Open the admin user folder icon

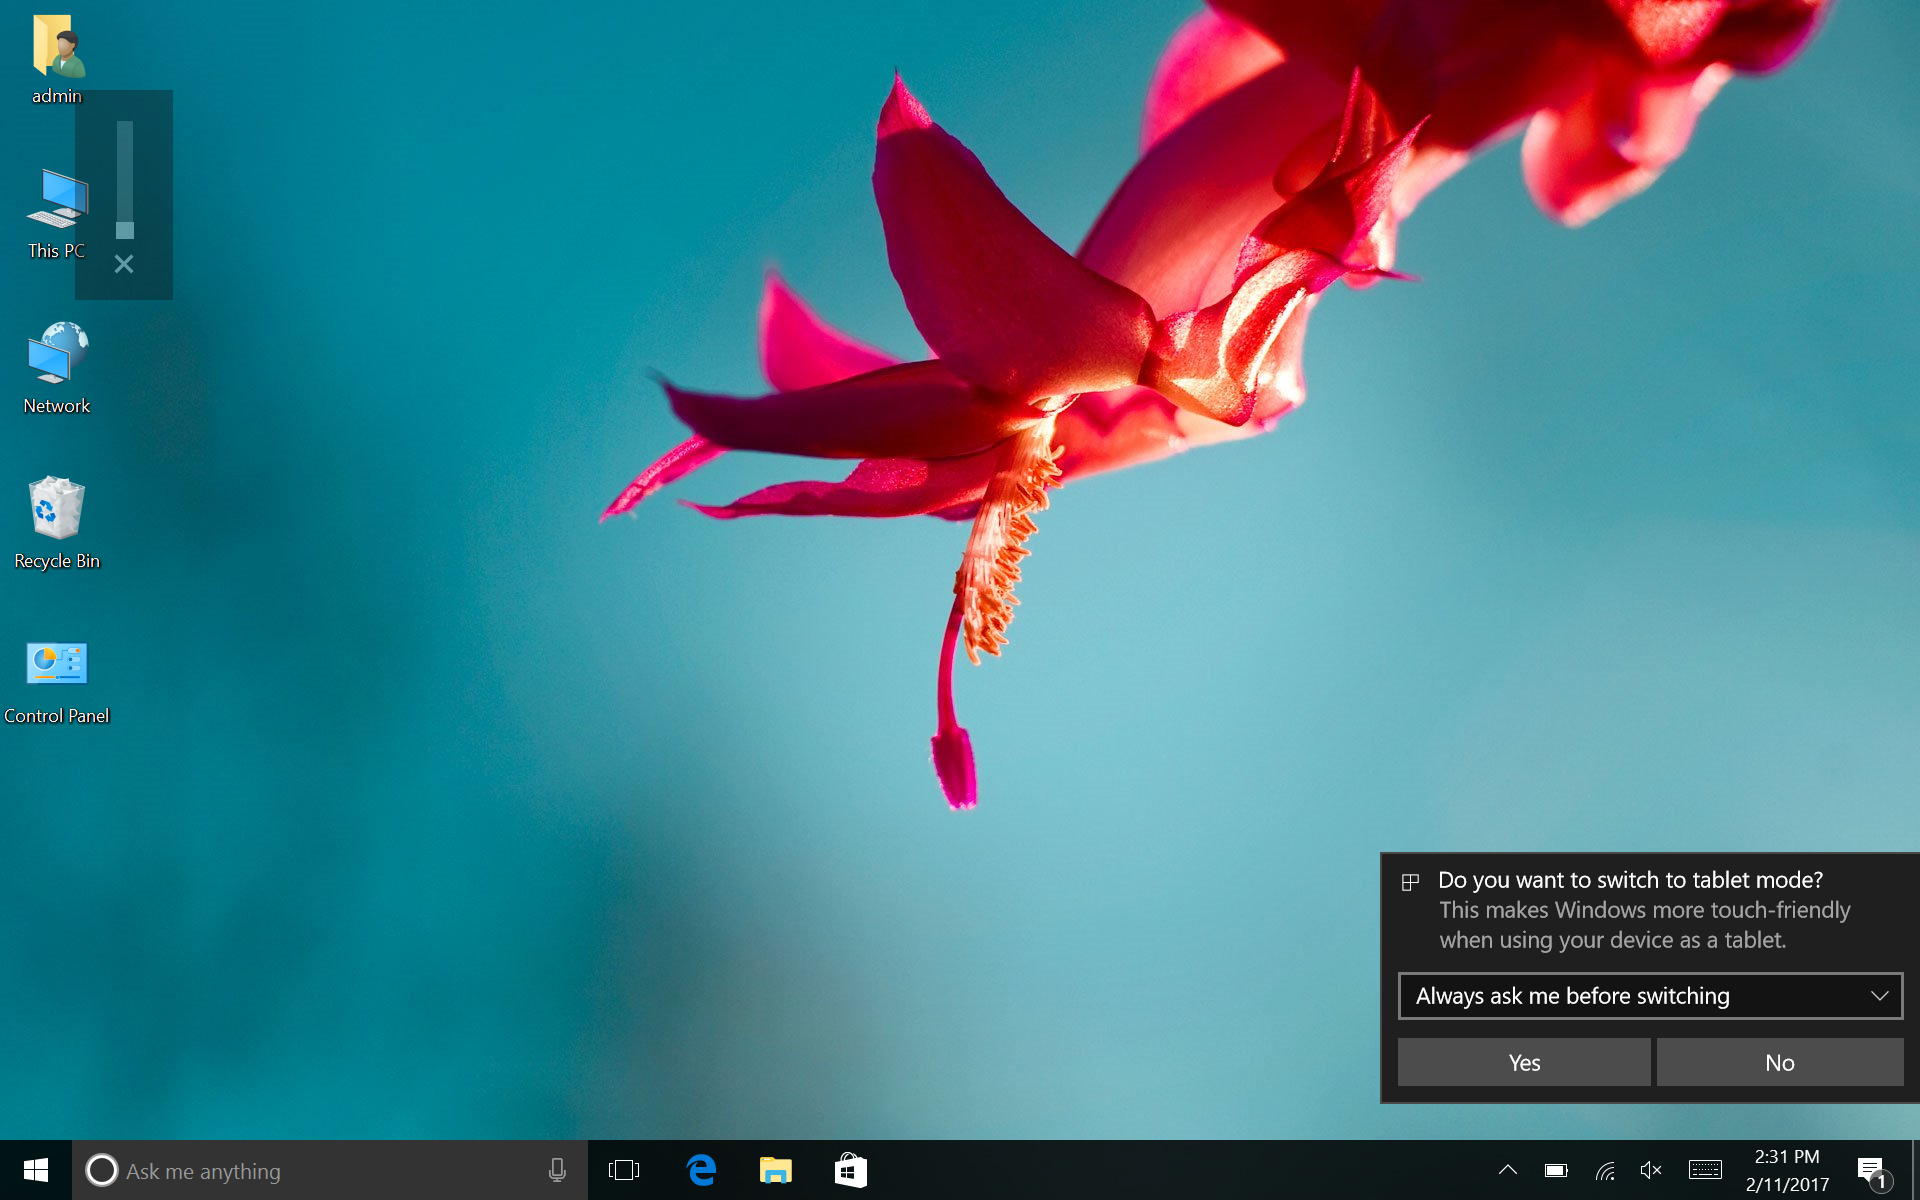point(57,60)
